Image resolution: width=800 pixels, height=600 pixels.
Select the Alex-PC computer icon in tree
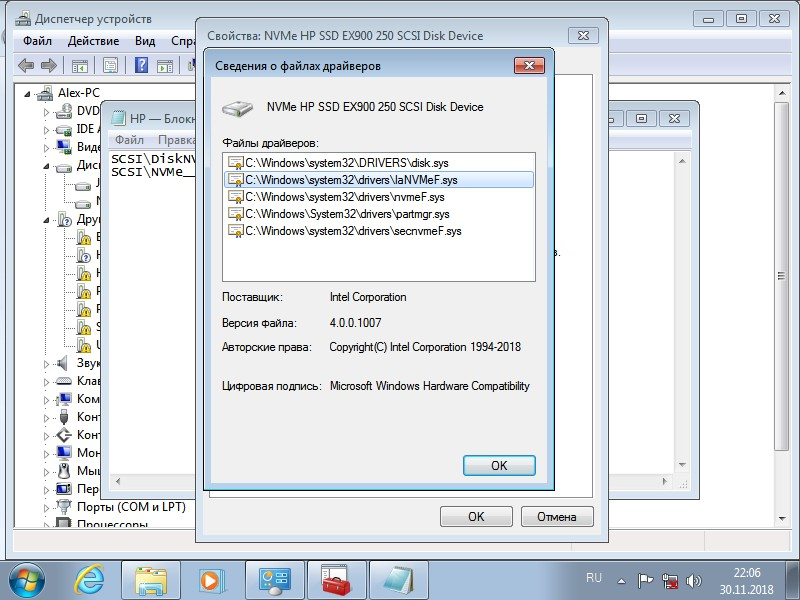(44, 93)
